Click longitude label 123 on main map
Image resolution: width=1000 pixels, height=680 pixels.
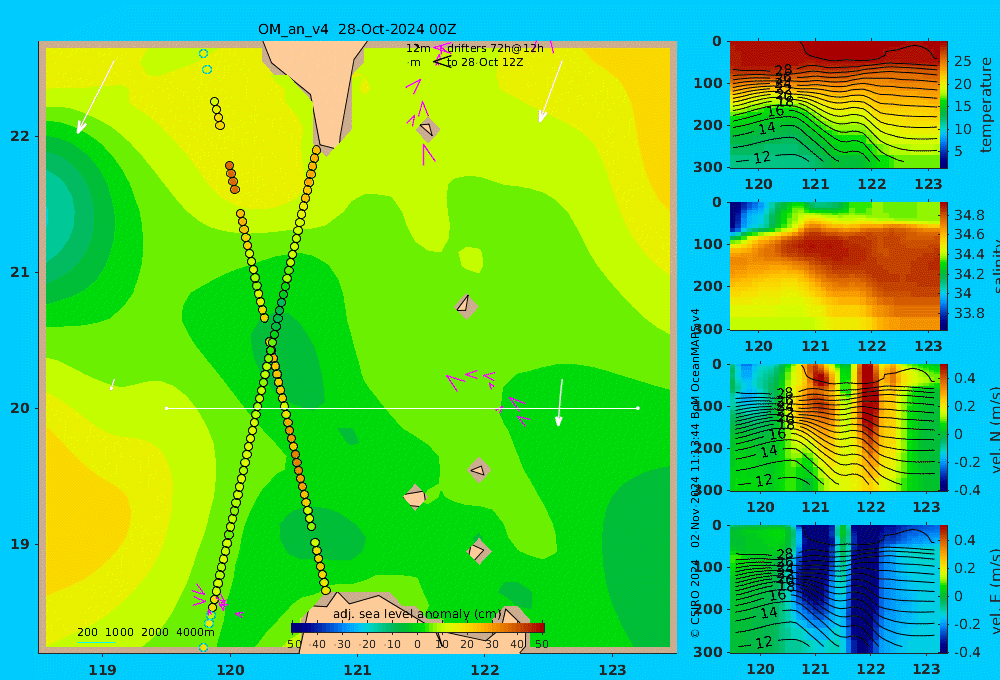613,670
